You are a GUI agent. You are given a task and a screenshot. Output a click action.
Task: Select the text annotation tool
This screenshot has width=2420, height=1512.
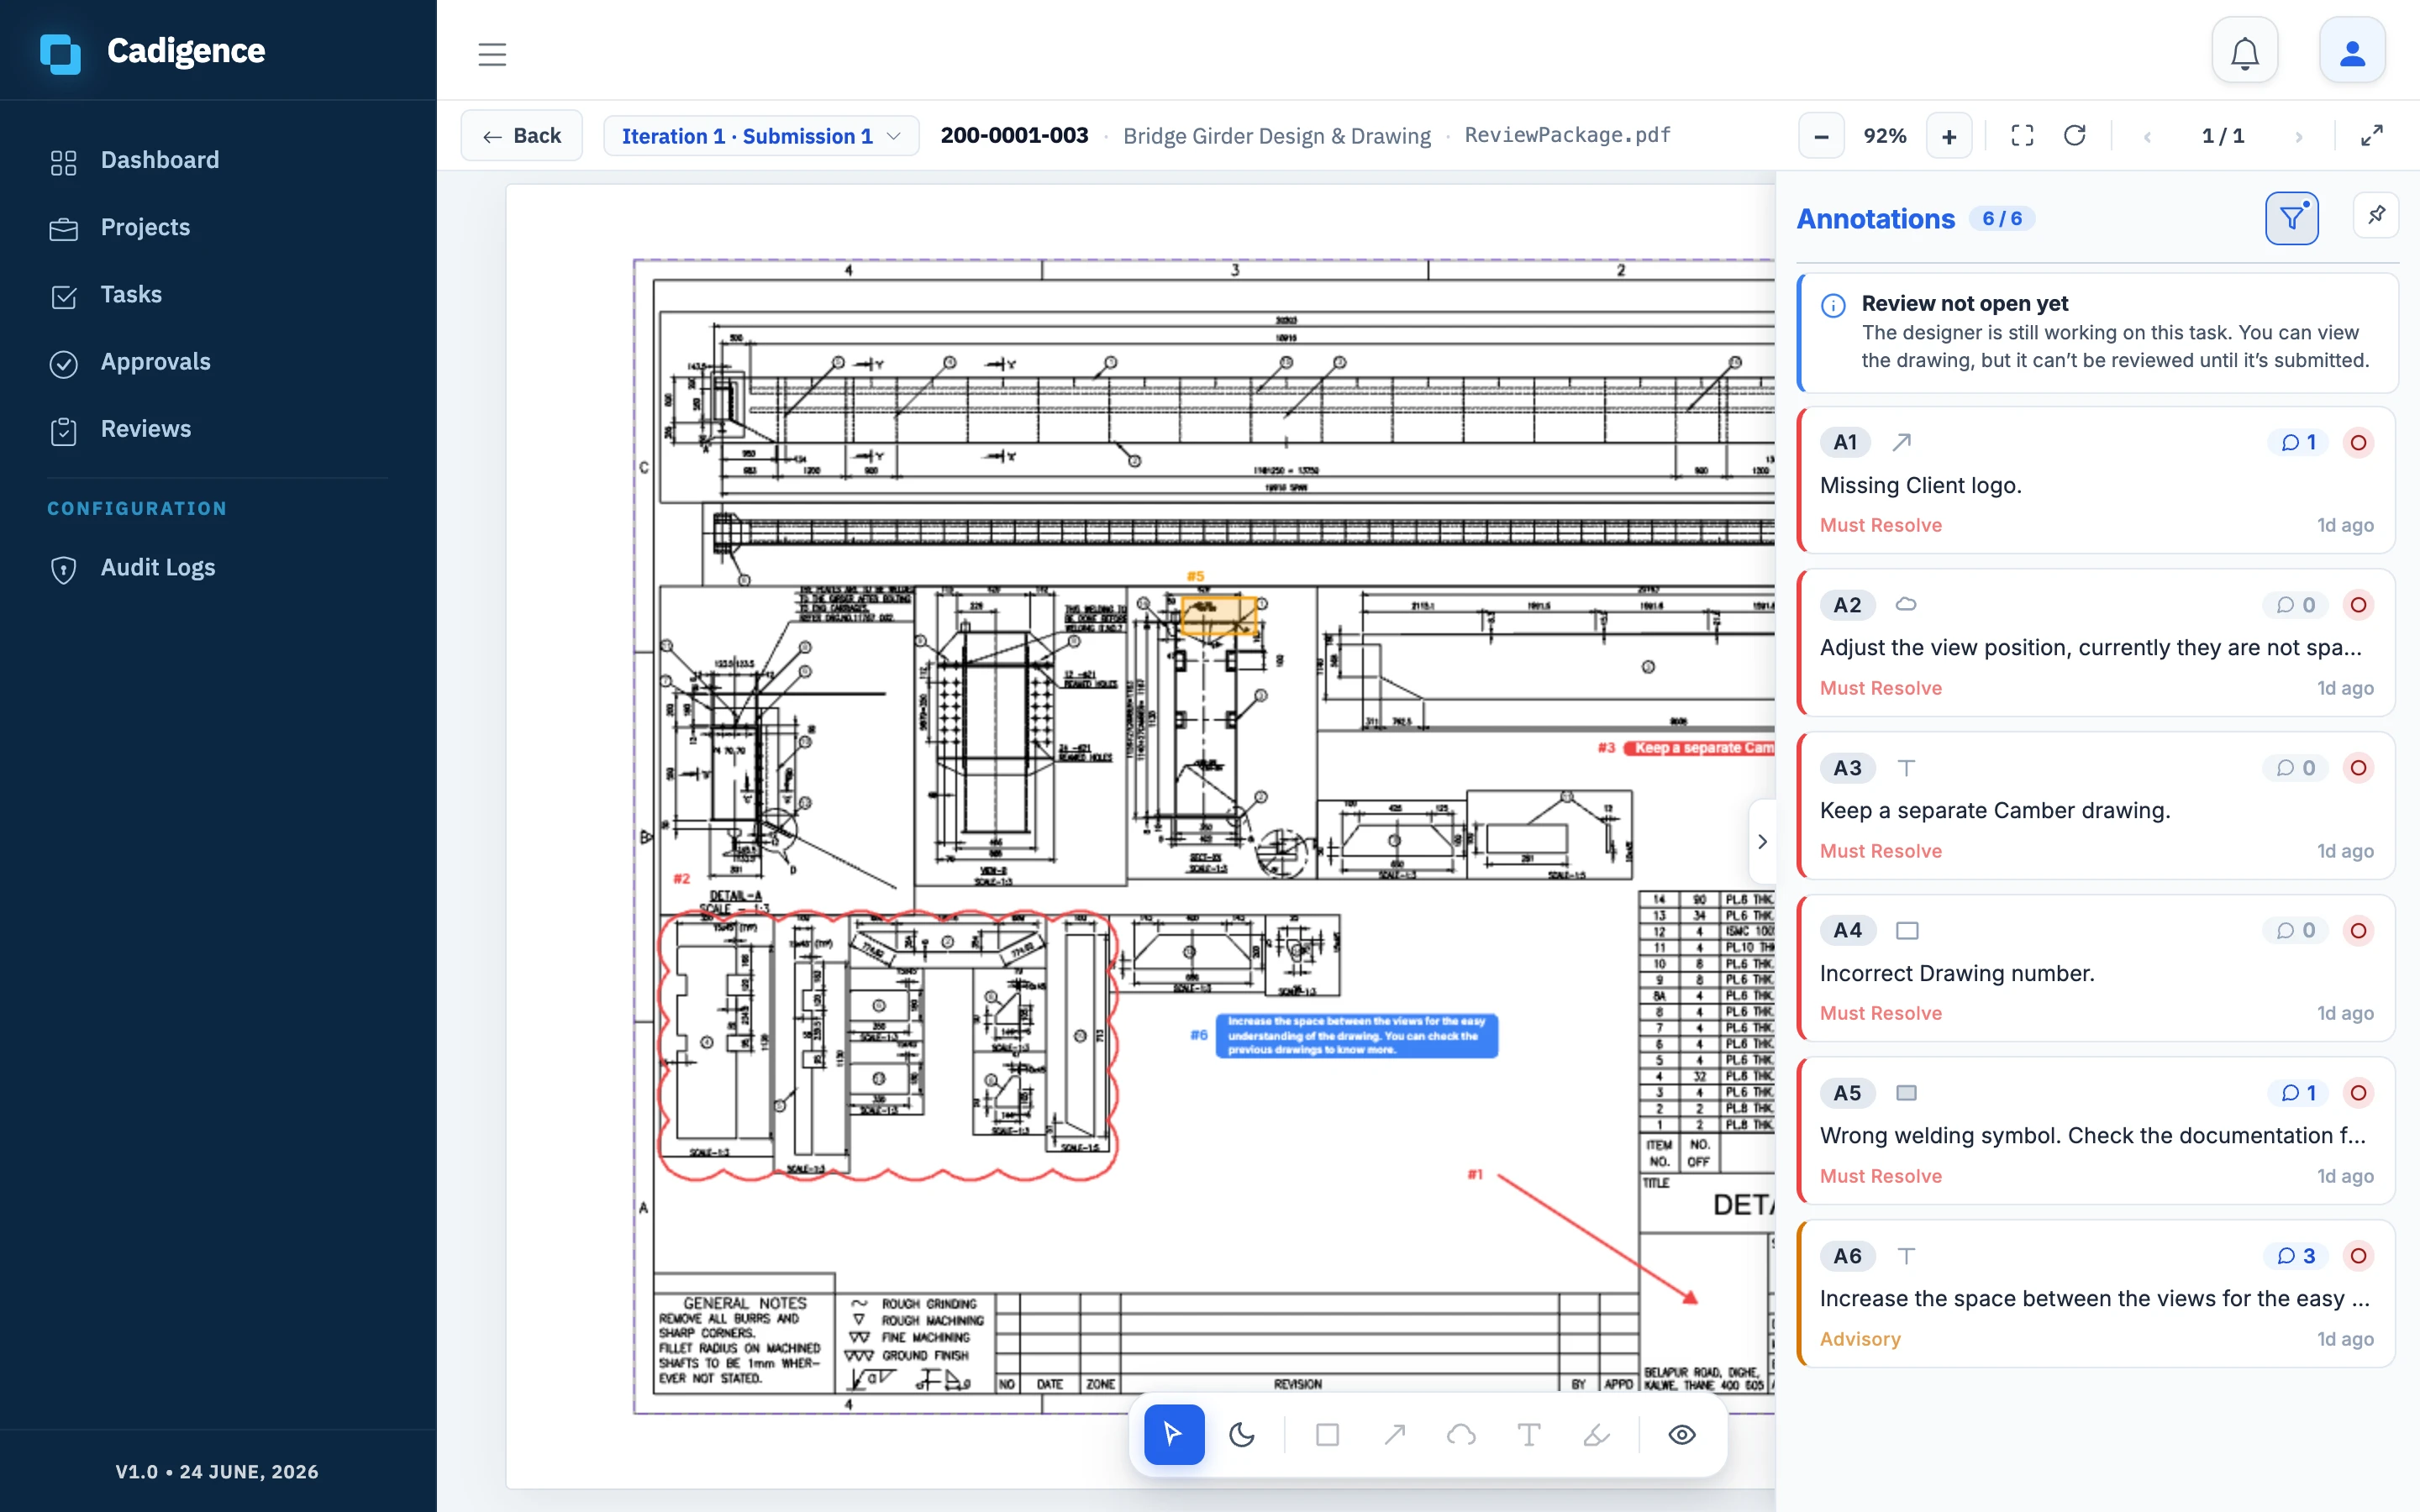coord(1529,1434)
